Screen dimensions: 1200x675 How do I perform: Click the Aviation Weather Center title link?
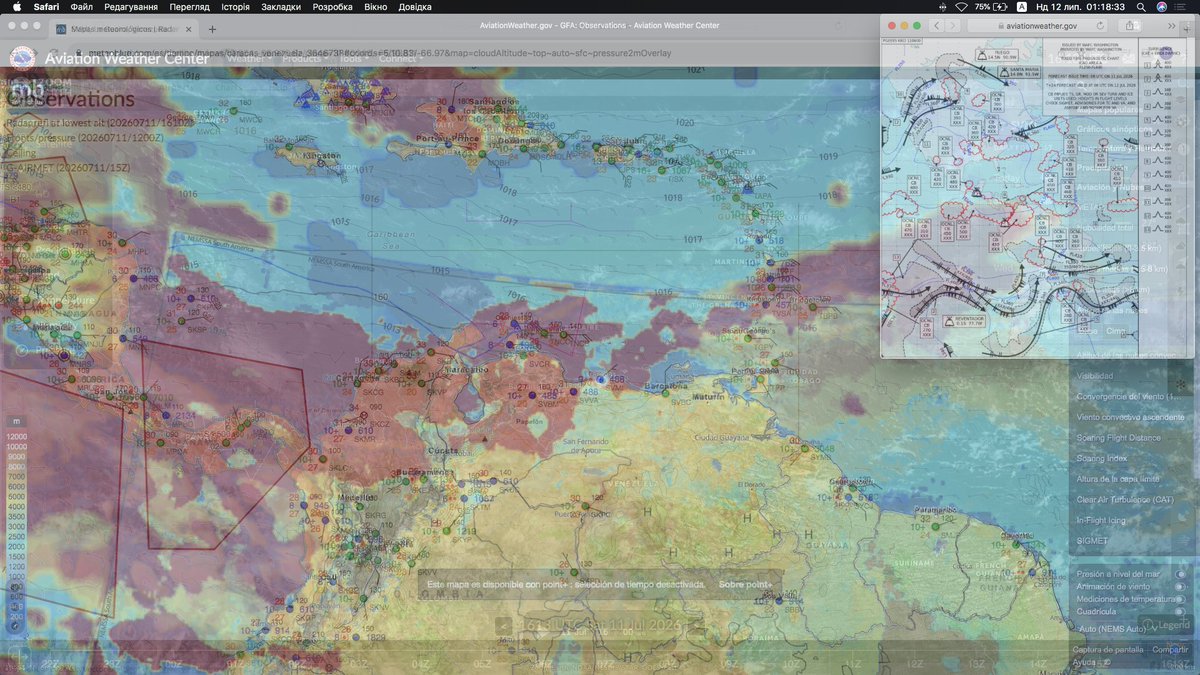tap(127, 58)
